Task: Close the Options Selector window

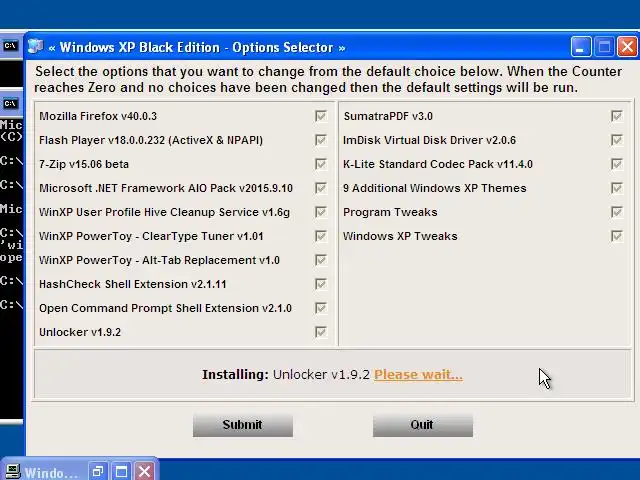Action: pos(627,47)
